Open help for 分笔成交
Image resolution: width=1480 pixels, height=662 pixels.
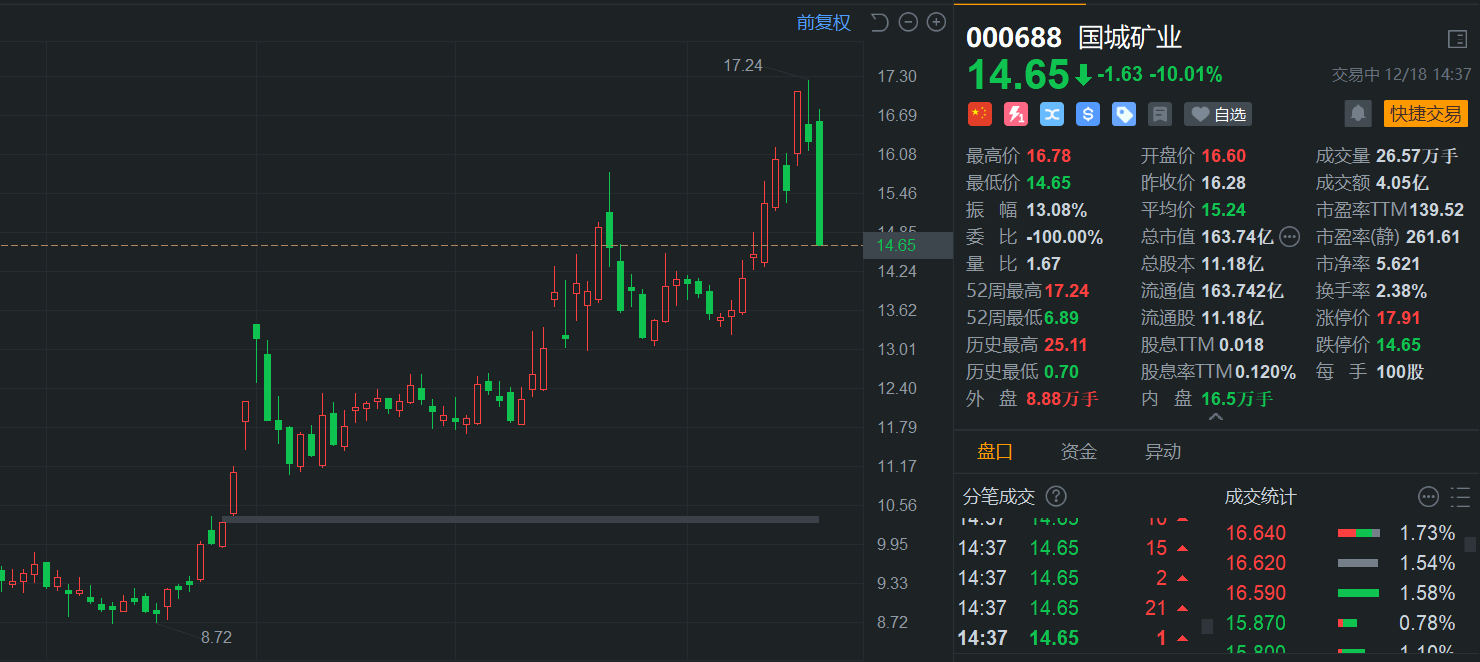point(1056,497)
